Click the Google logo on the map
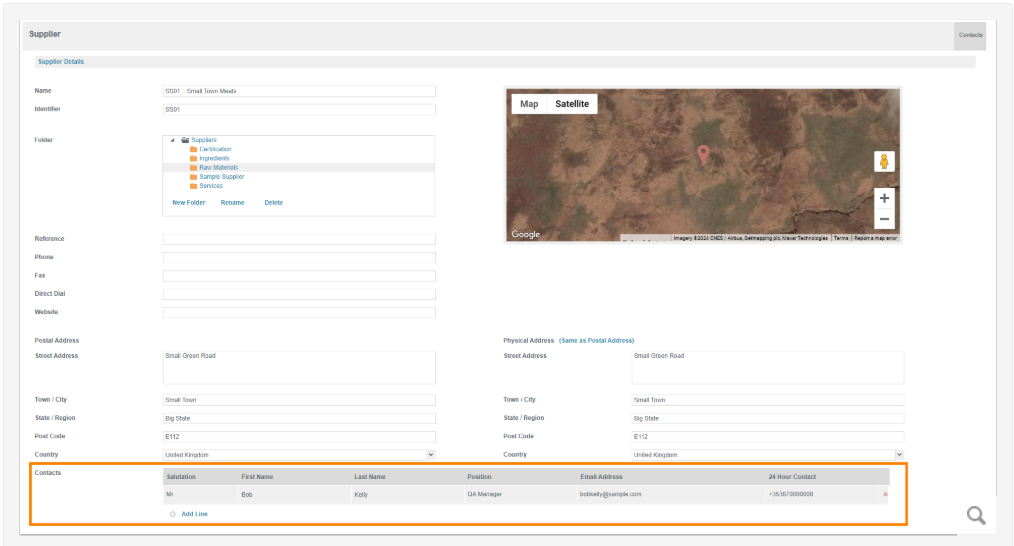1014x546 pixels. (x=526, y=234)
